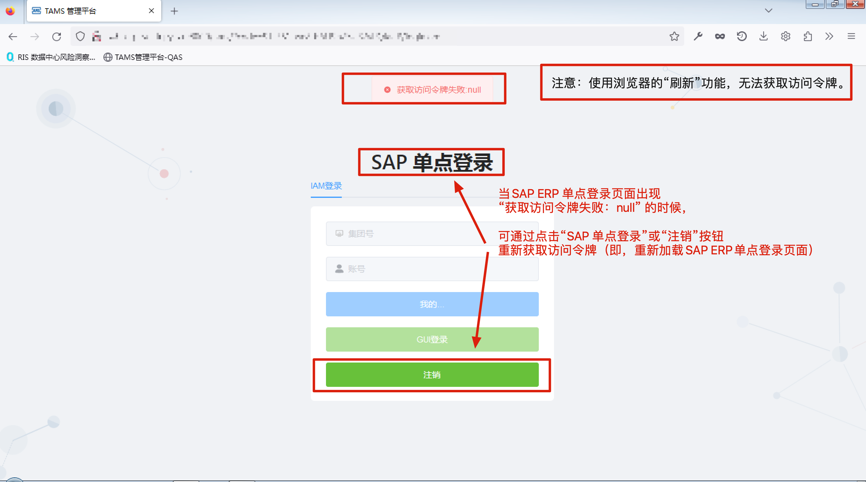
Task: Click the GUI登录 button
Action: click(x=432, y=340)
